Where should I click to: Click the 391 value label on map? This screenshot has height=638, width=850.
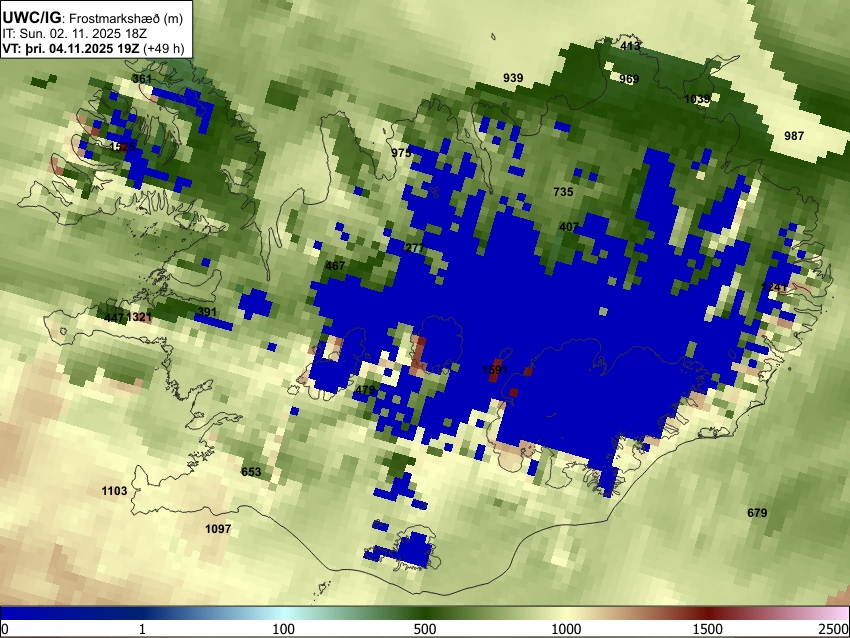pyautogui.click(x=207, y=312)
